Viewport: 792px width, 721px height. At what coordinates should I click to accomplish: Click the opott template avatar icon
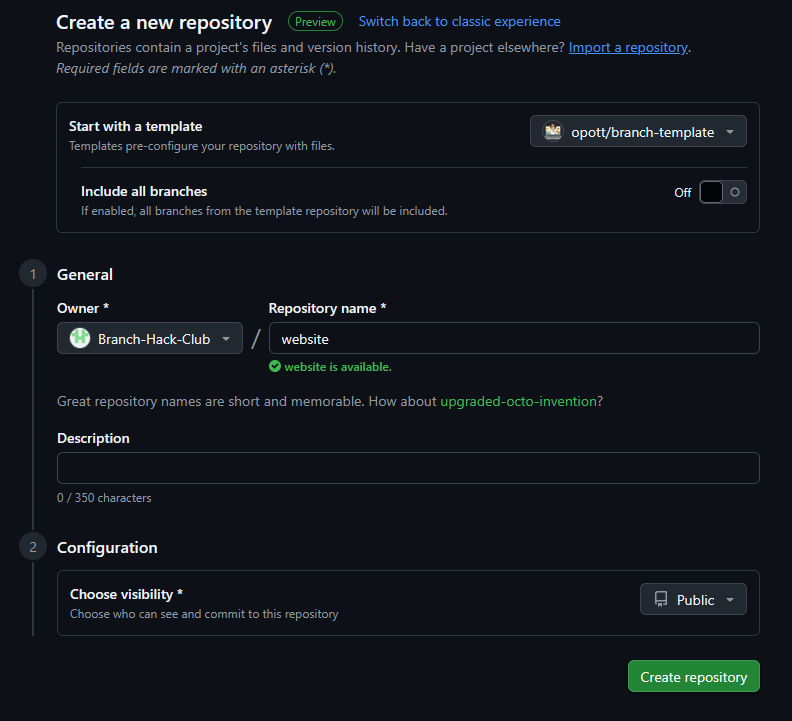553,131
